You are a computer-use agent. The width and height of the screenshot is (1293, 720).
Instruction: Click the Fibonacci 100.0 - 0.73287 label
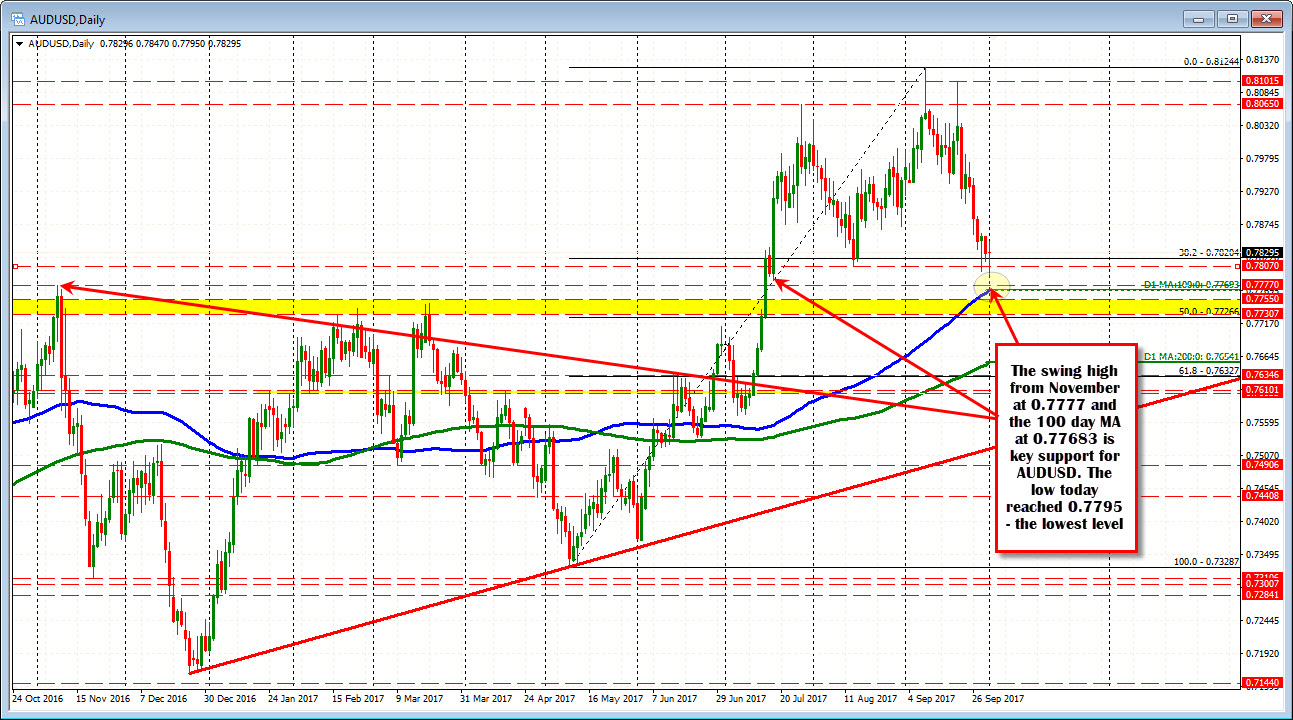[x=1207, y=562]
